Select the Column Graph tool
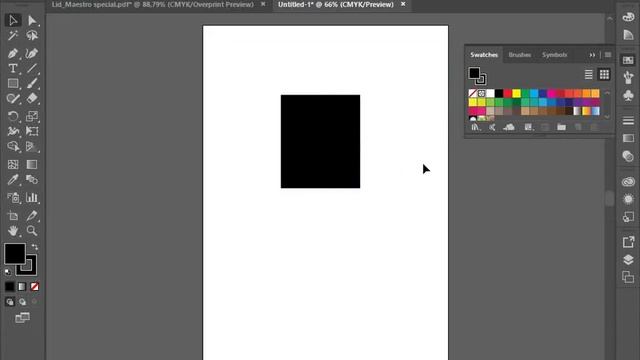640x360 pixels. point(32,198)
